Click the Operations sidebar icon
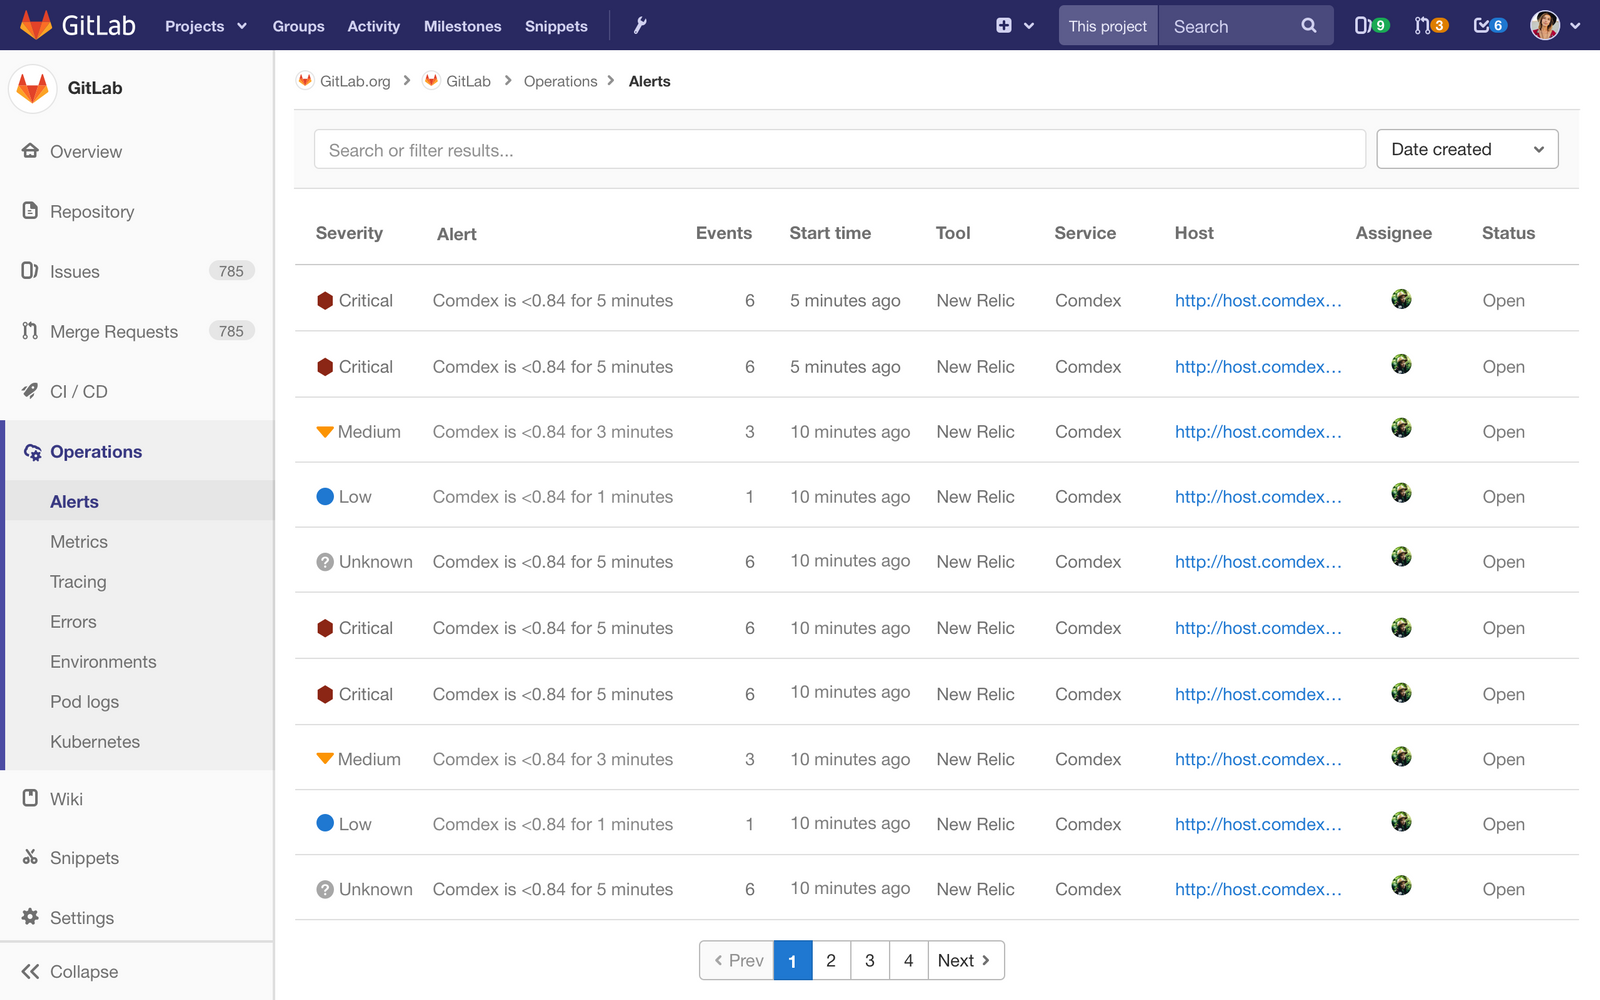 pyautogui.click(x=32, y=452)
